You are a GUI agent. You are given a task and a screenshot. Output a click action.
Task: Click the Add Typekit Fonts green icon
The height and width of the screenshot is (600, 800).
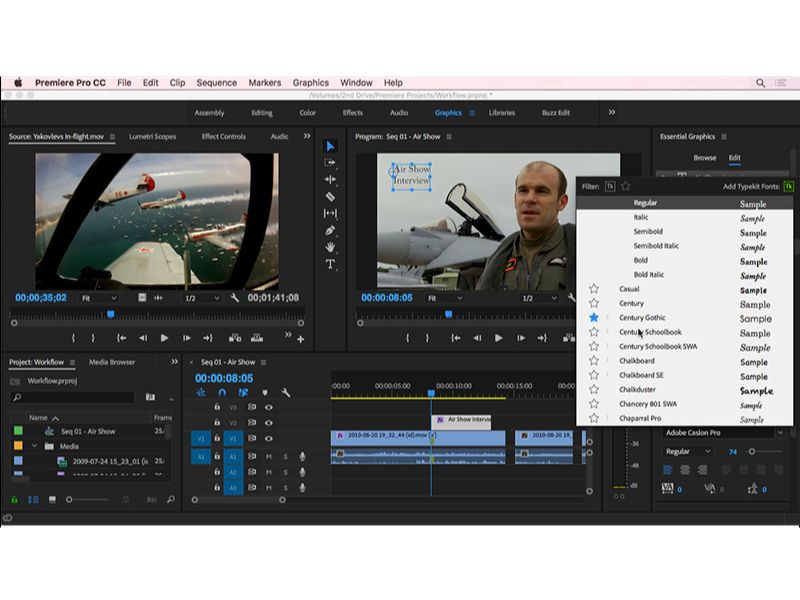tap(788, 186)
